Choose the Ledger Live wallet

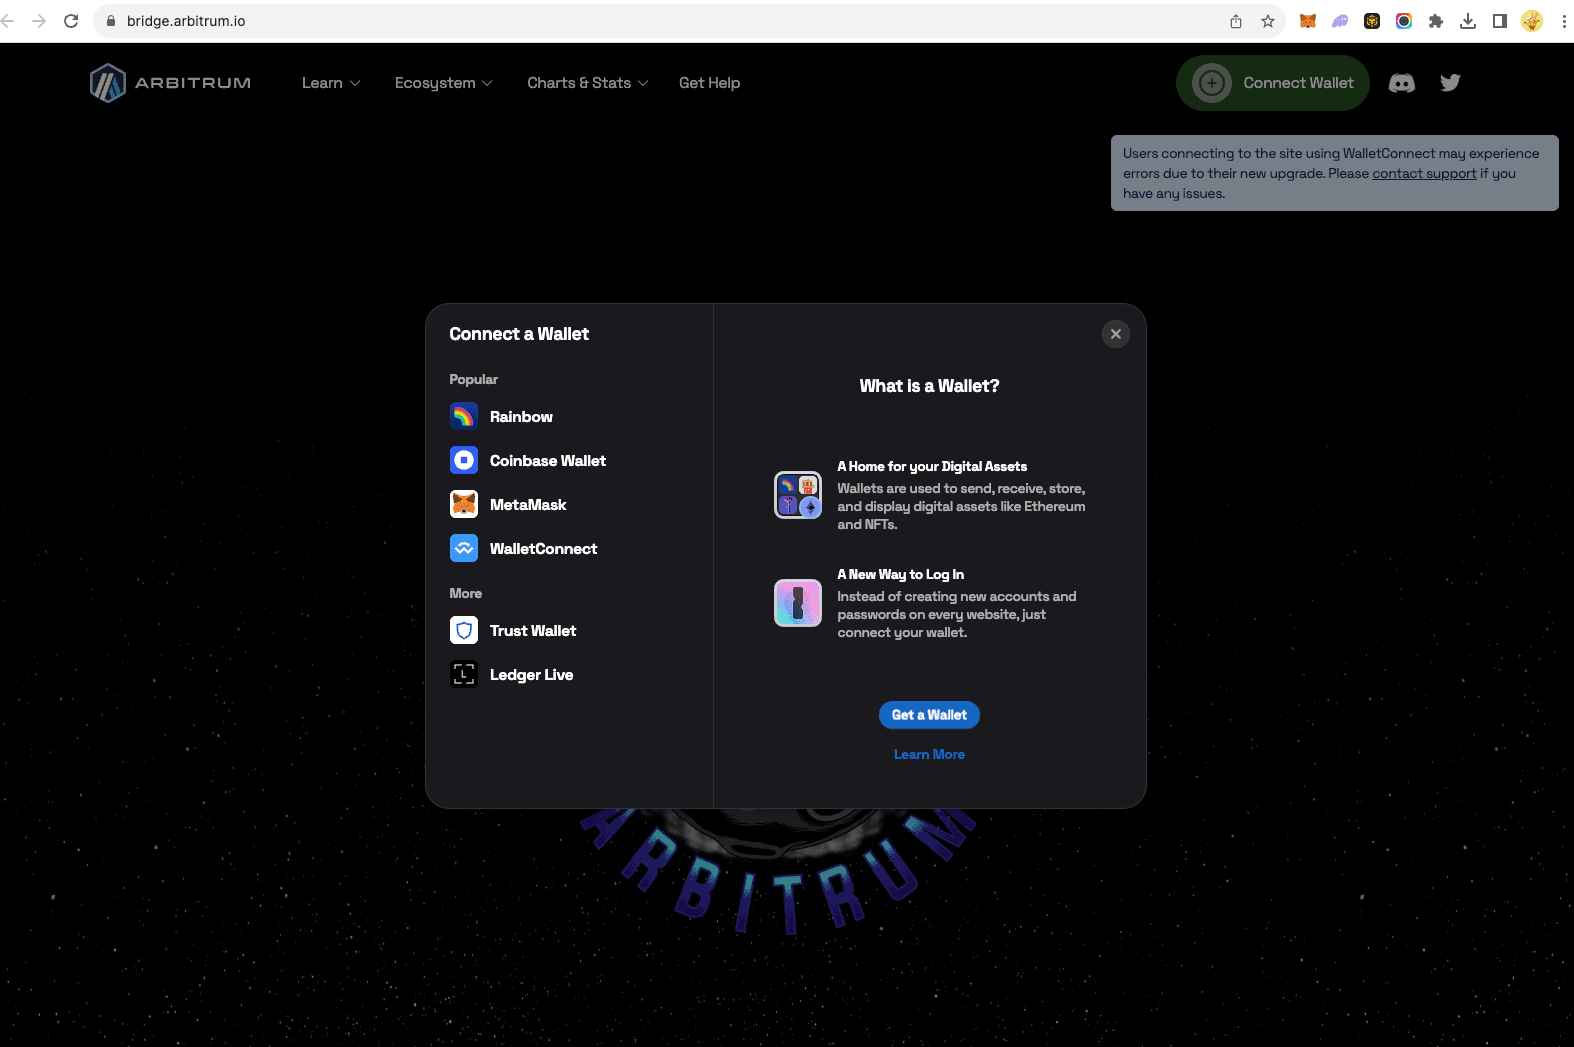click(x=530, y=675)
